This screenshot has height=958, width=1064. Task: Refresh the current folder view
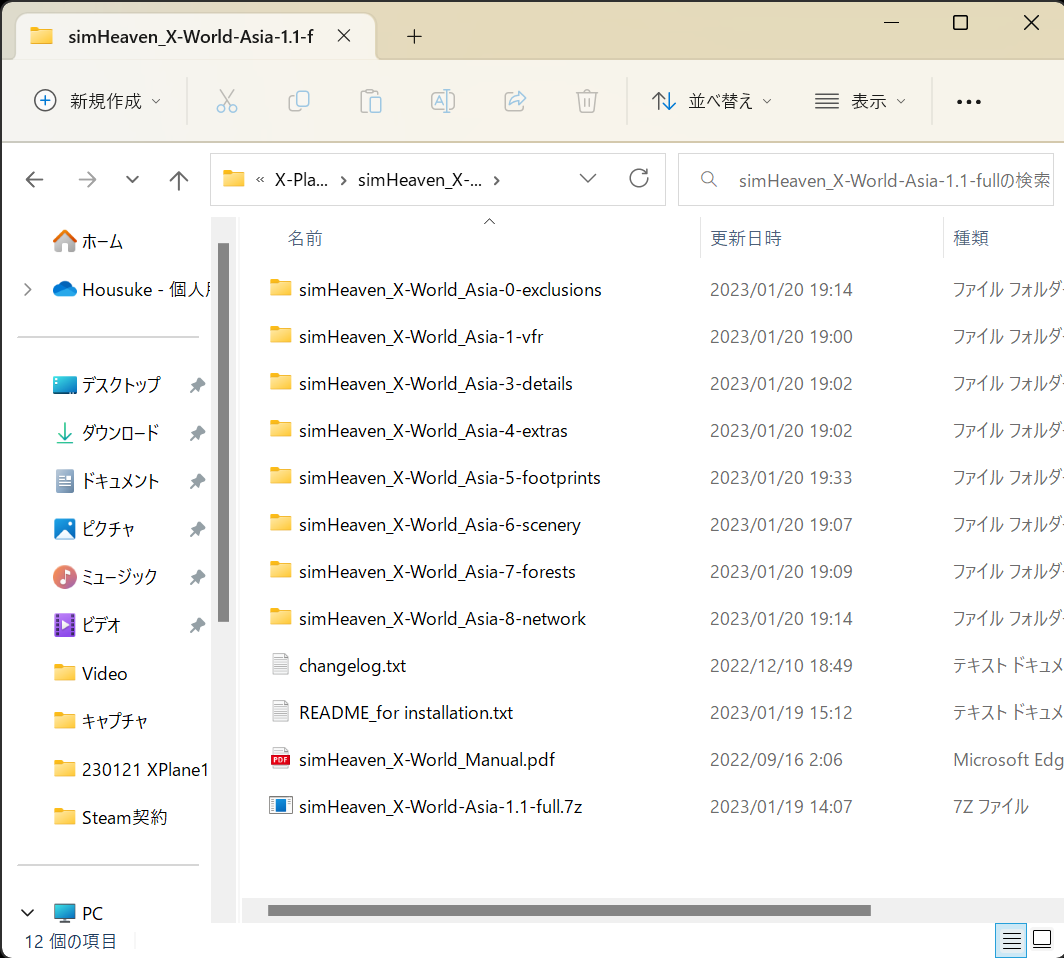(639, 179)
